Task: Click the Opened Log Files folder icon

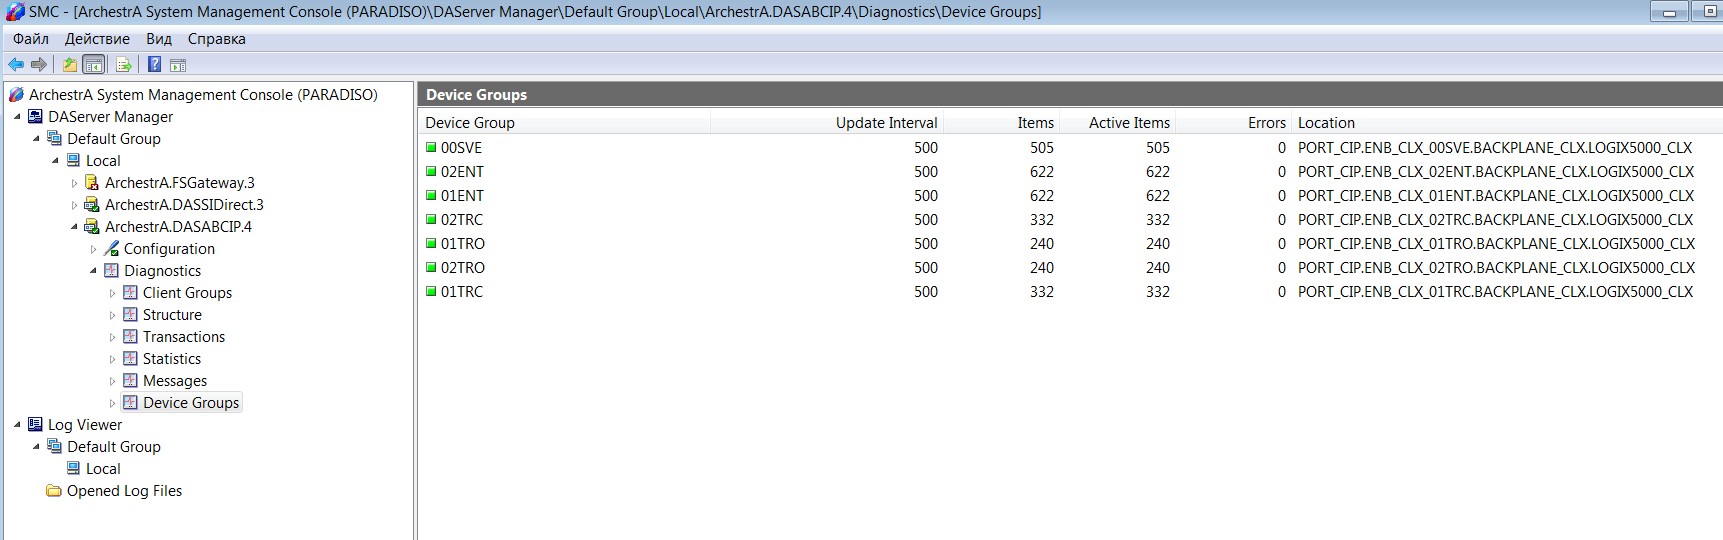Action: click(x=54, y=491)
